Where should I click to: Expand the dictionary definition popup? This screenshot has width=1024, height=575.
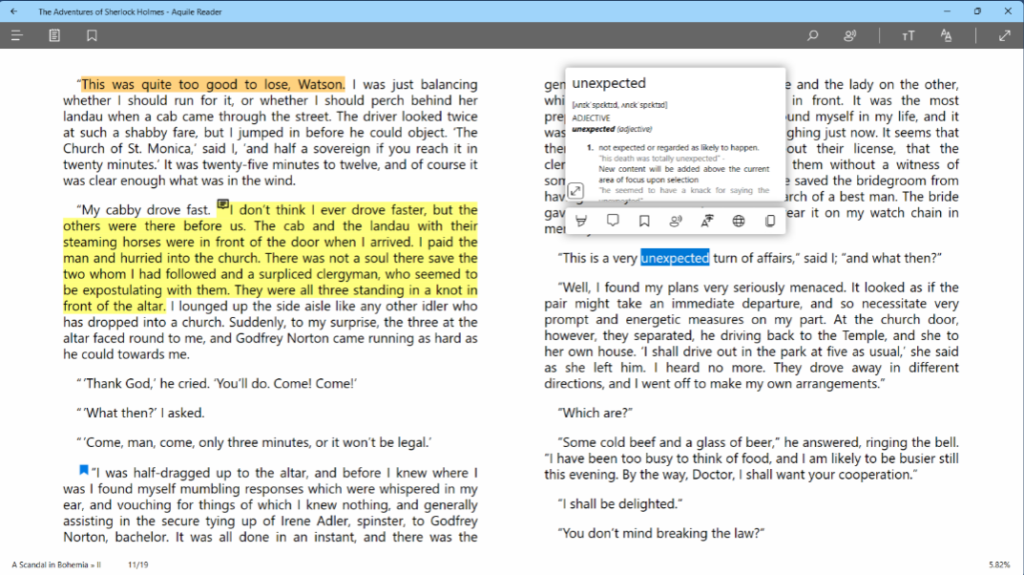click(577, 191)
